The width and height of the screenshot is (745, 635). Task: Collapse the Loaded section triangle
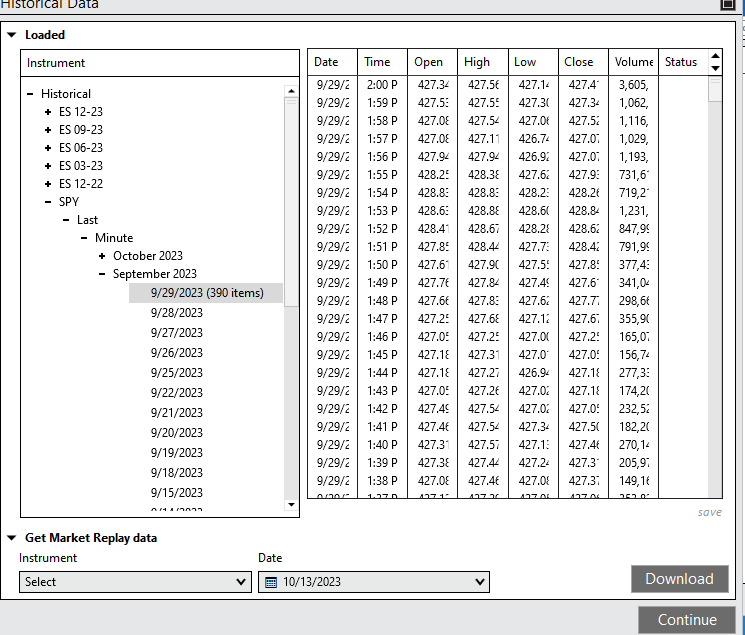pyautogui.click(x=12, y=35)
